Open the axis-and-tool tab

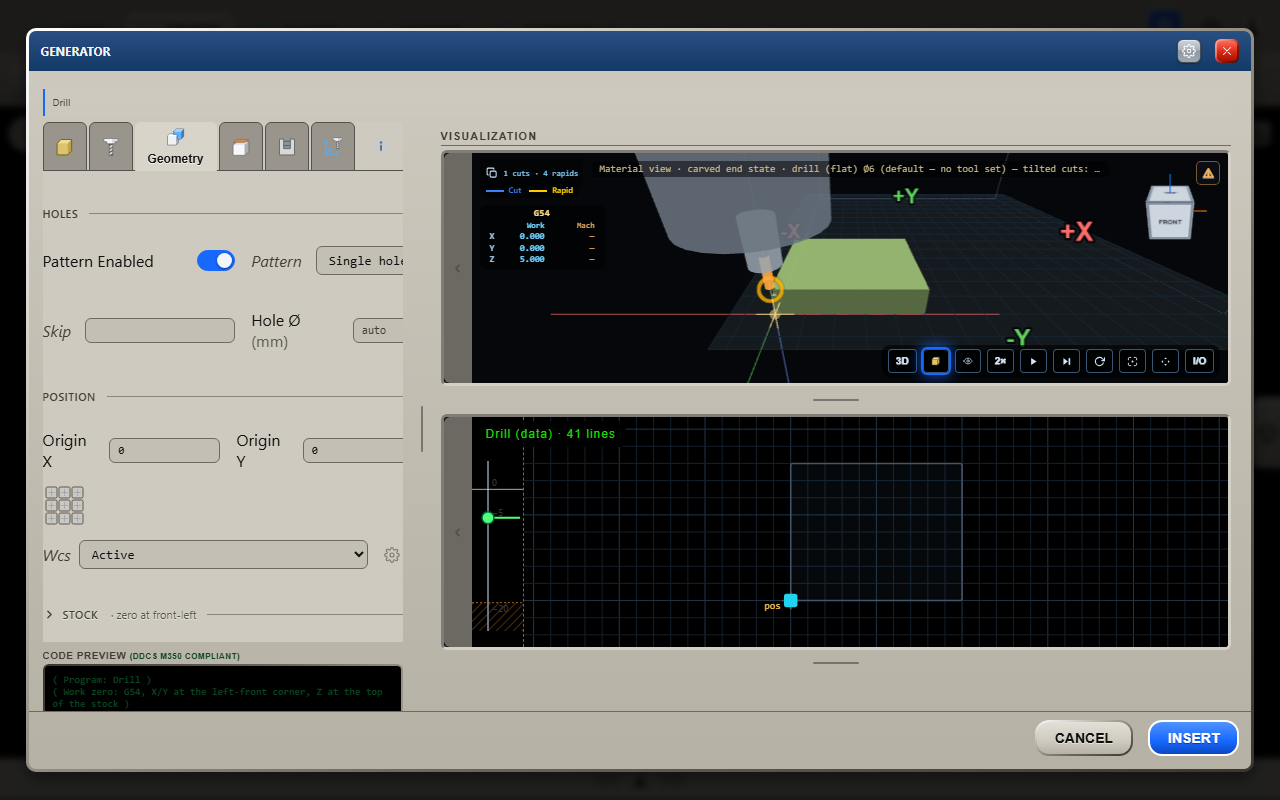[x=333, y=147]
